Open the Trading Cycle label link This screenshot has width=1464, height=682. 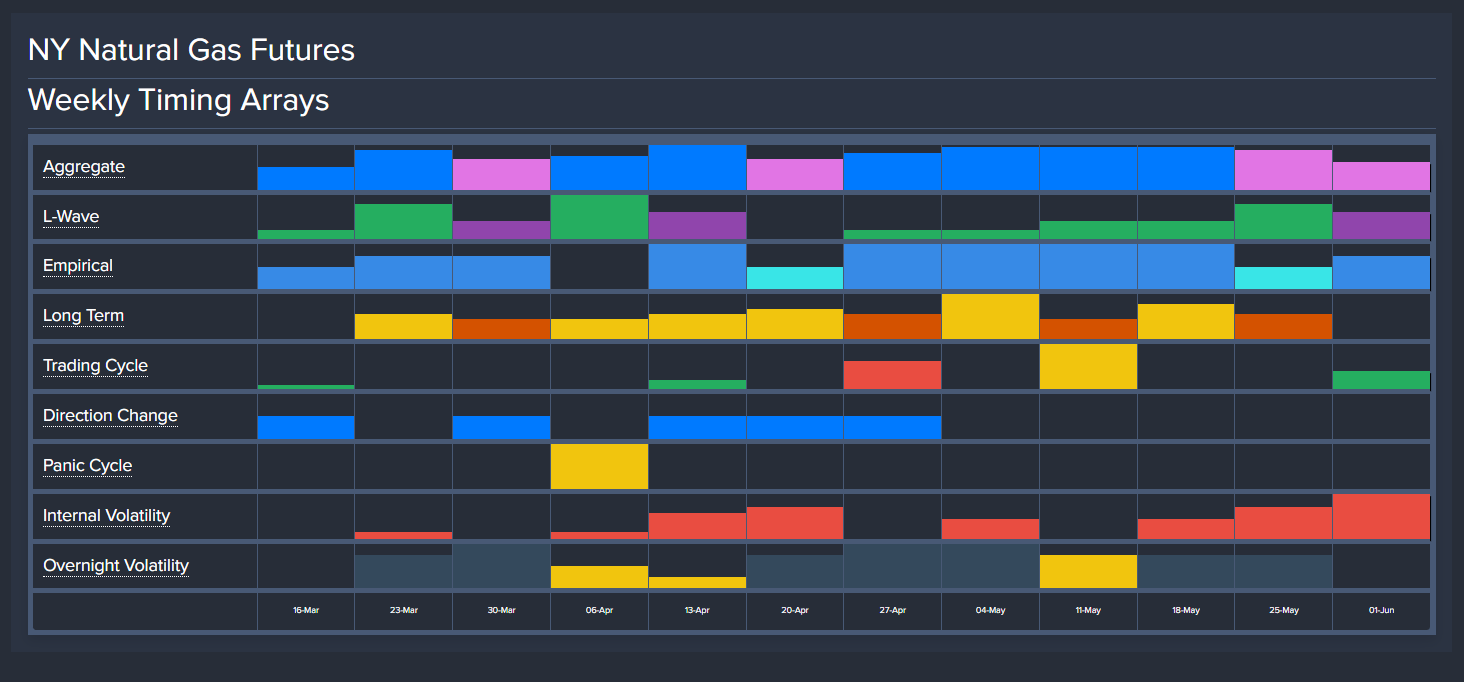(95, 366)
